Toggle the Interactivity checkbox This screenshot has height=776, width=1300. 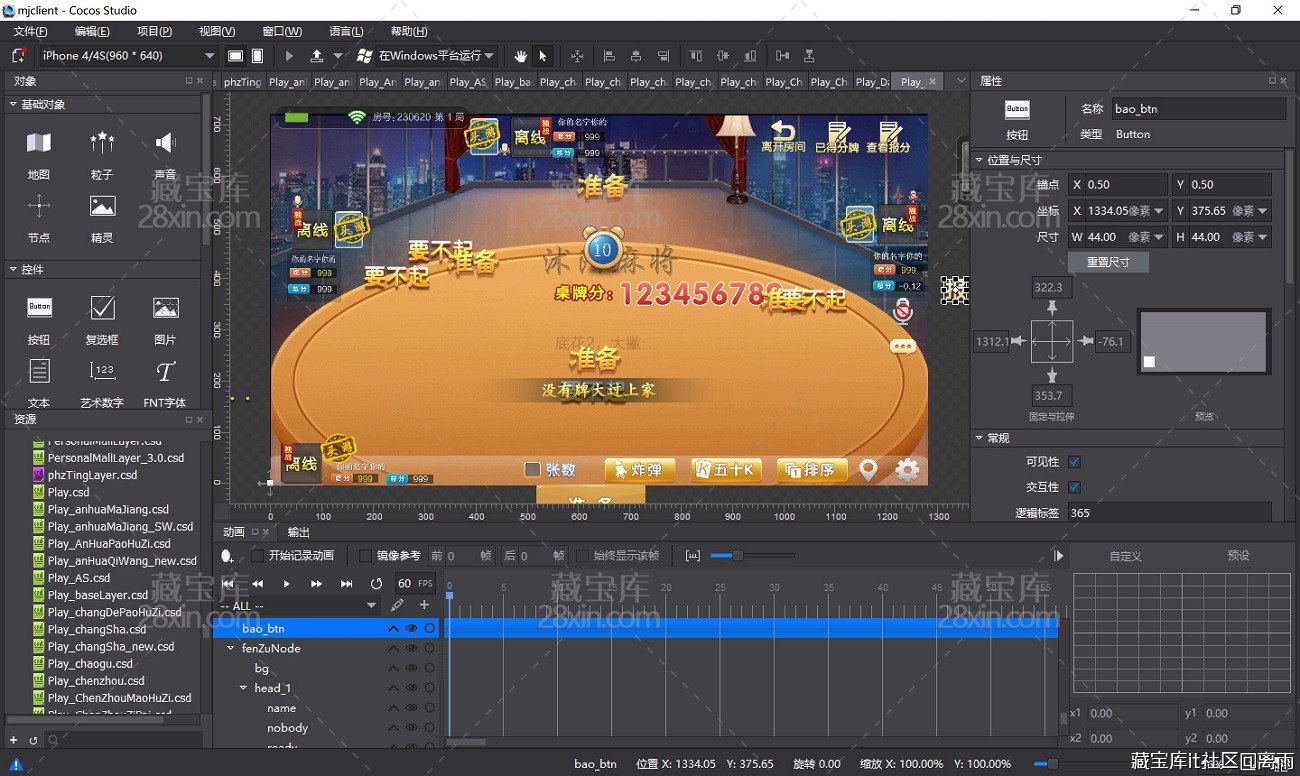[1074, 487]
